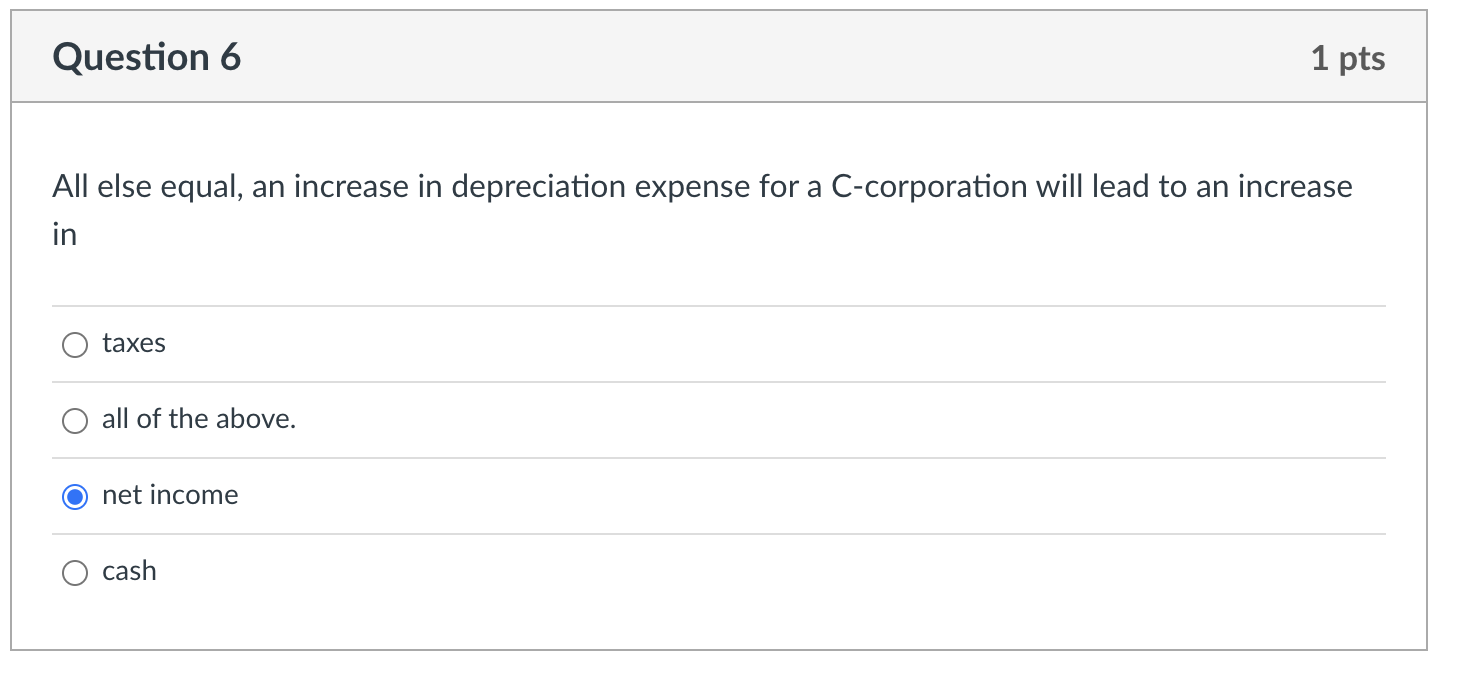
Task: Deselect the currently chosen net income answer
Action: pyautogui.click(x=74, y=496)
